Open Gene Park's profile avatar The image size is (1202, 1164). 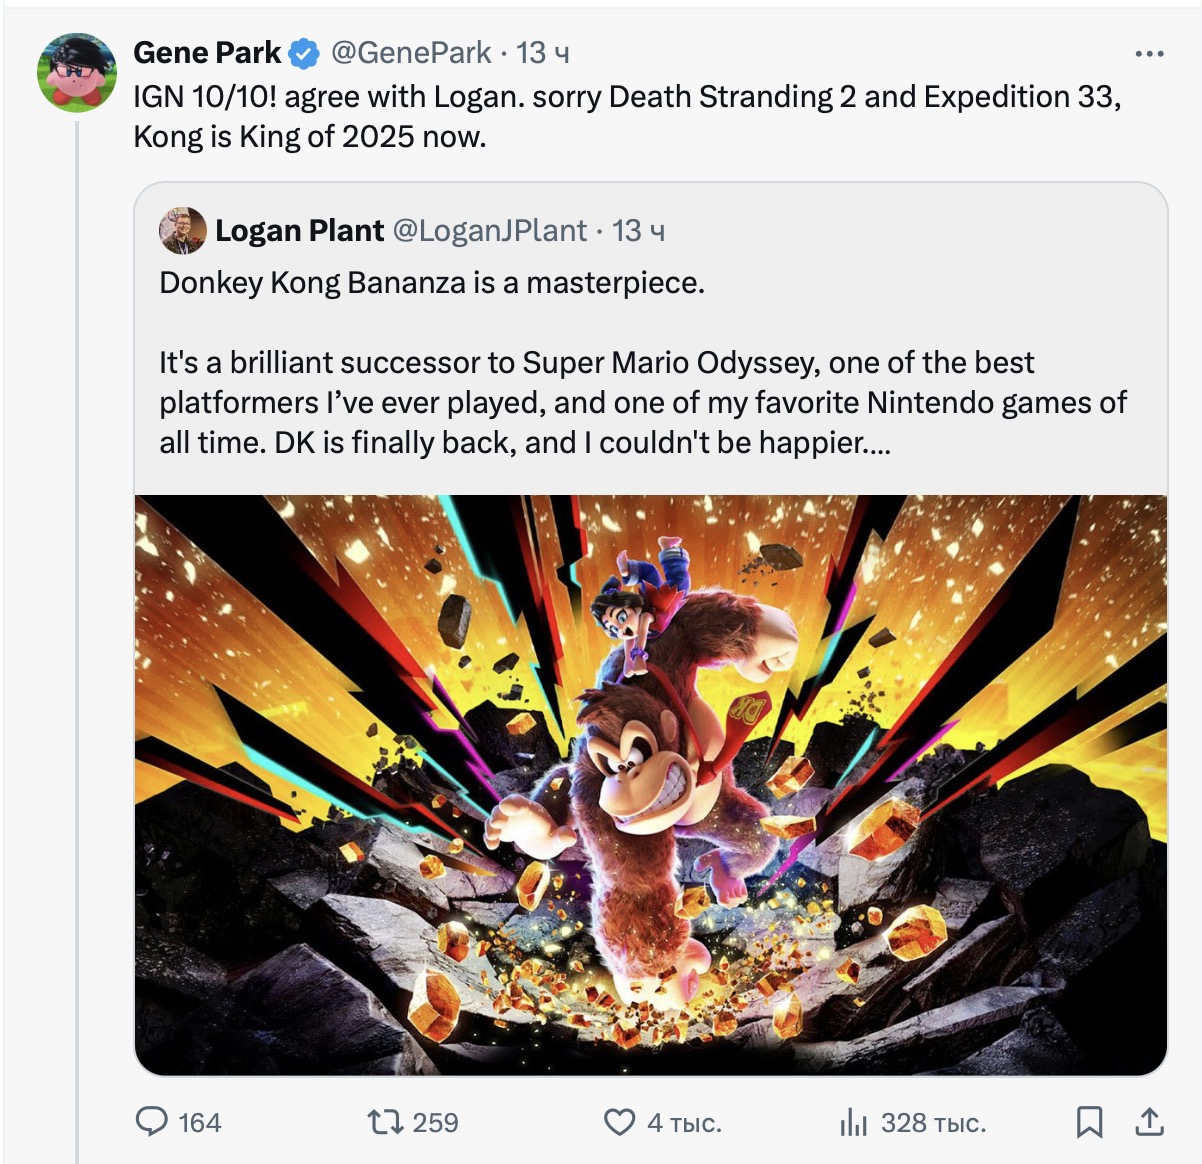[x=77, y=72]
